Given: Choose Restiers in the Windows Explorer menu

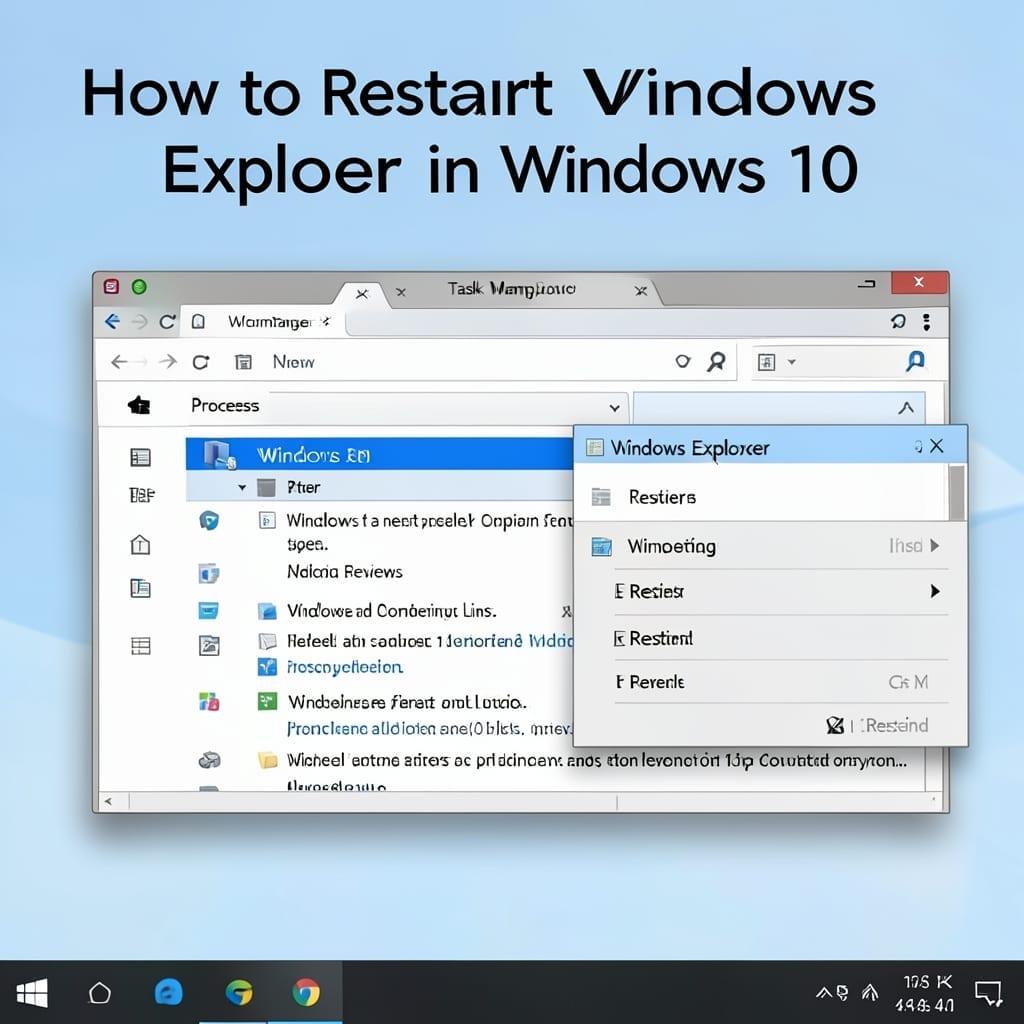Looking at the screenshot, I should (x=662, y=498).
